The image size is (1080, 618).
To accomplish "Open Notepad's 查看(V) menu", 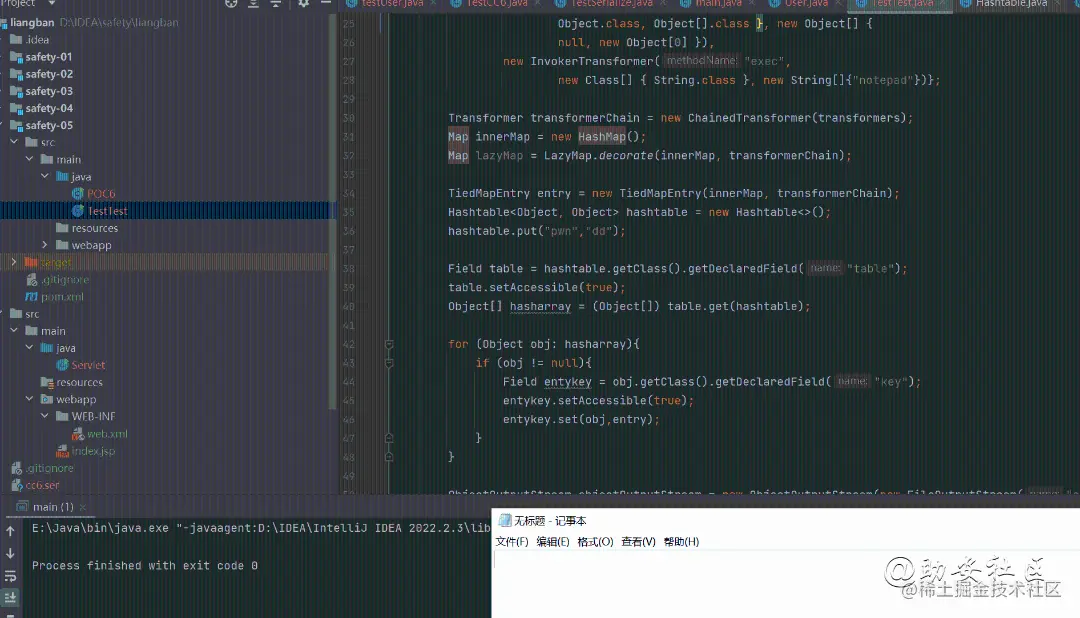I will (638, 542).
